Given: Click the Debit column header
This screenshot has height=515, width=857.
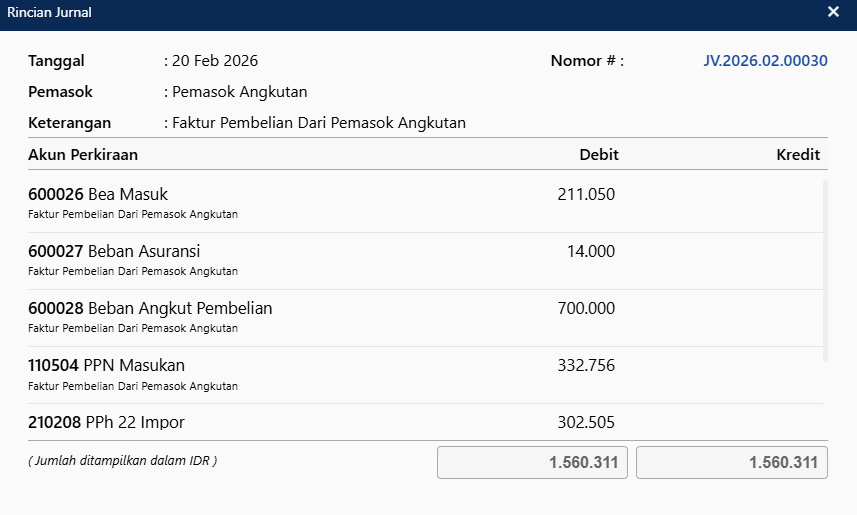Looking at the screenshot, I should click(599, 155).
